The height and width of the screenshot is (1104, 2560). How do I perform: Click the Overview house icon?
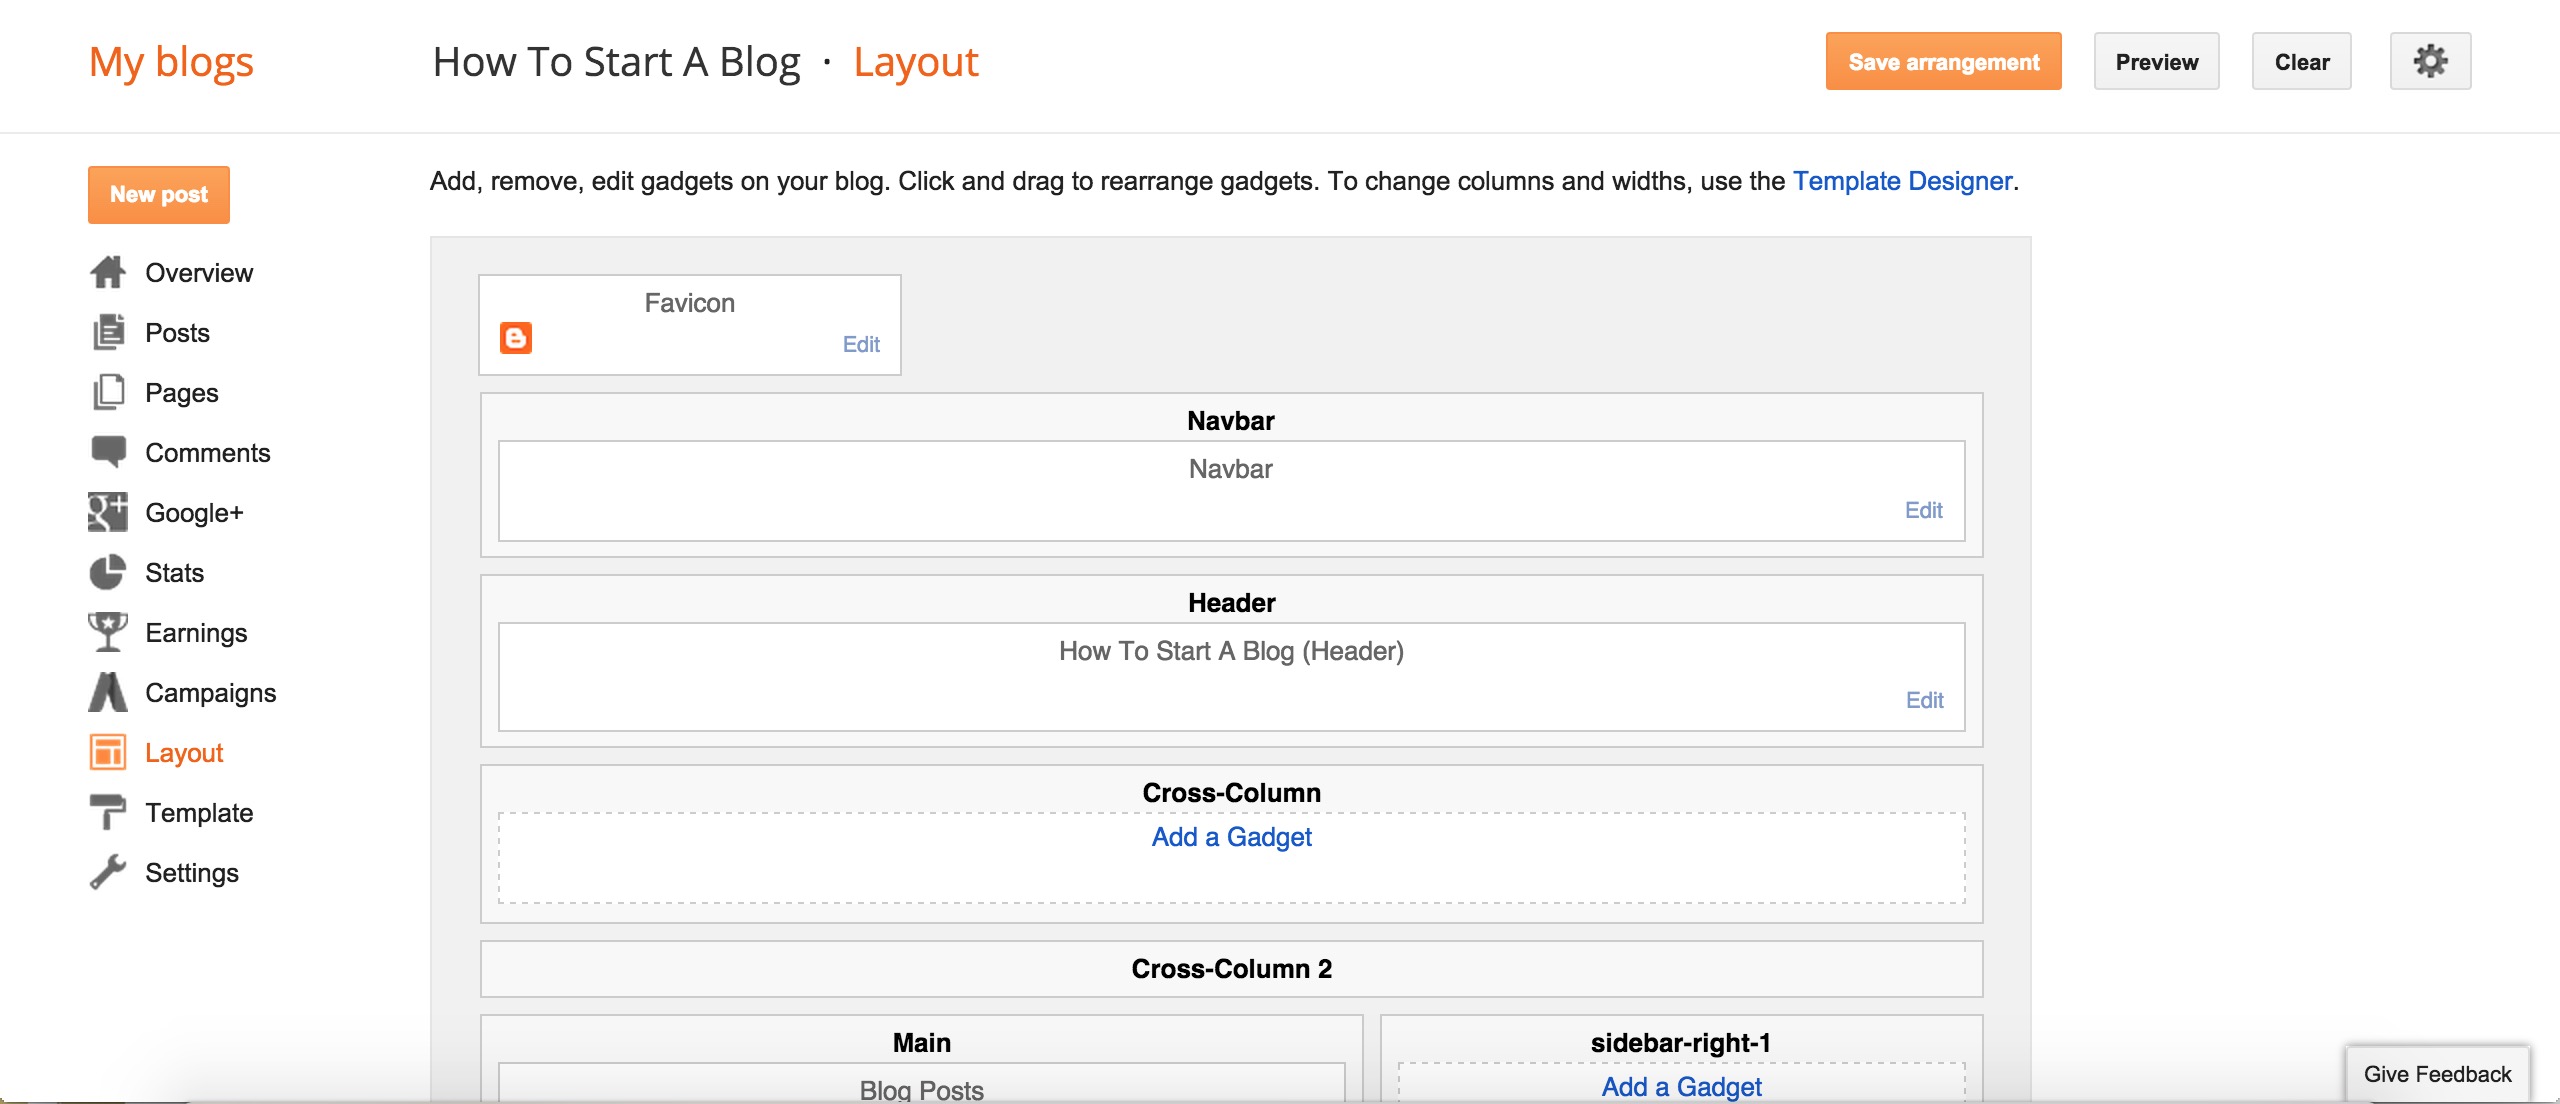pos(108,272)
